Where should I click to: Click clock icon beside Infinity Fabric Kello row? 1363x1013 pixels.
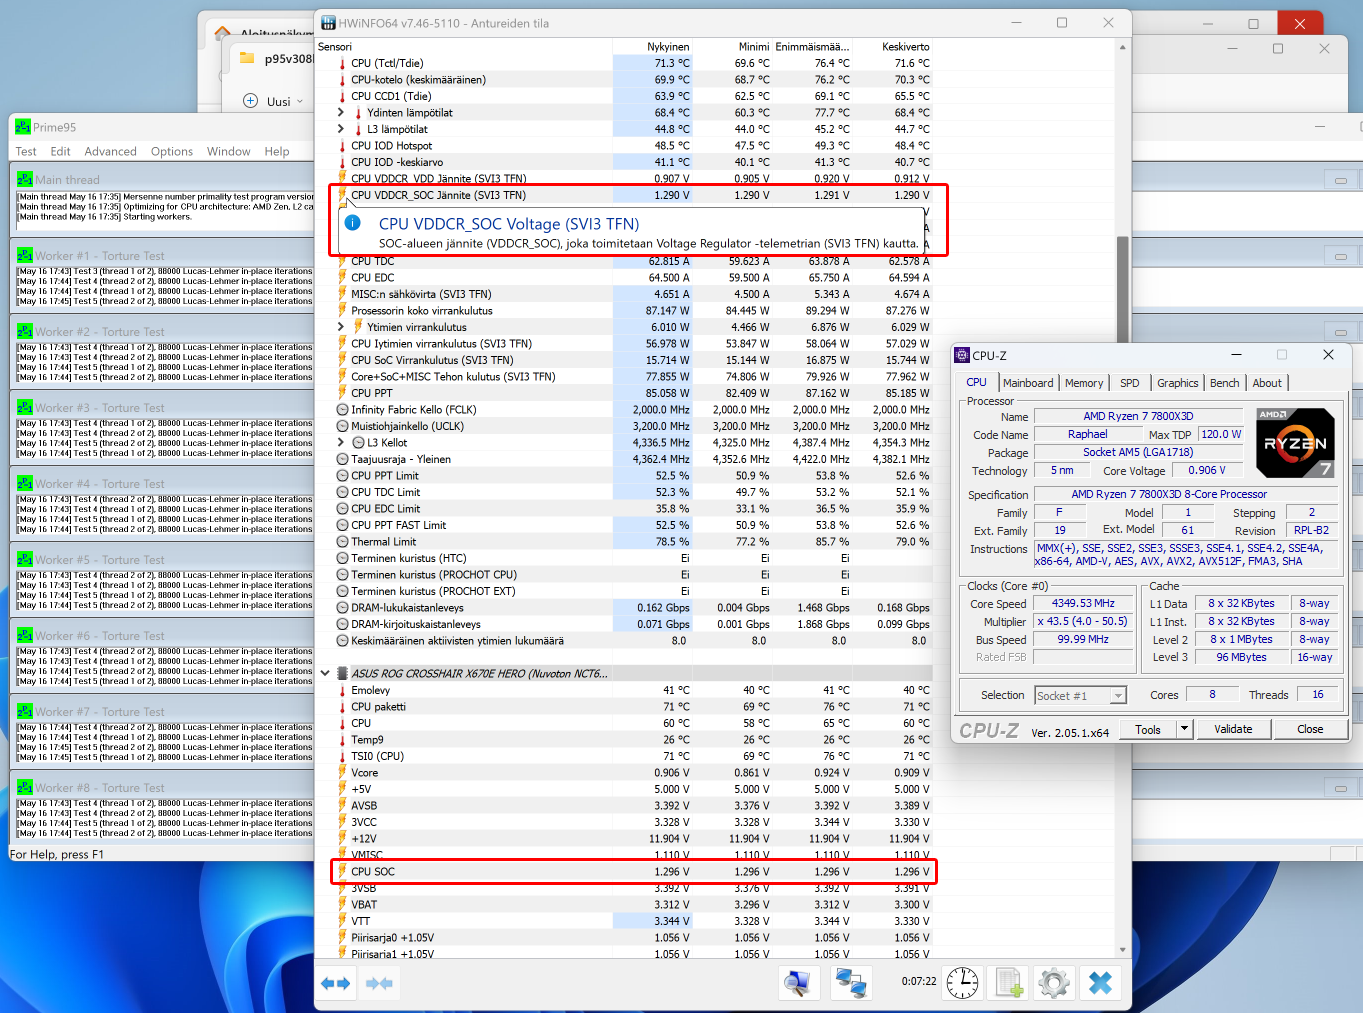click(342, 410)
